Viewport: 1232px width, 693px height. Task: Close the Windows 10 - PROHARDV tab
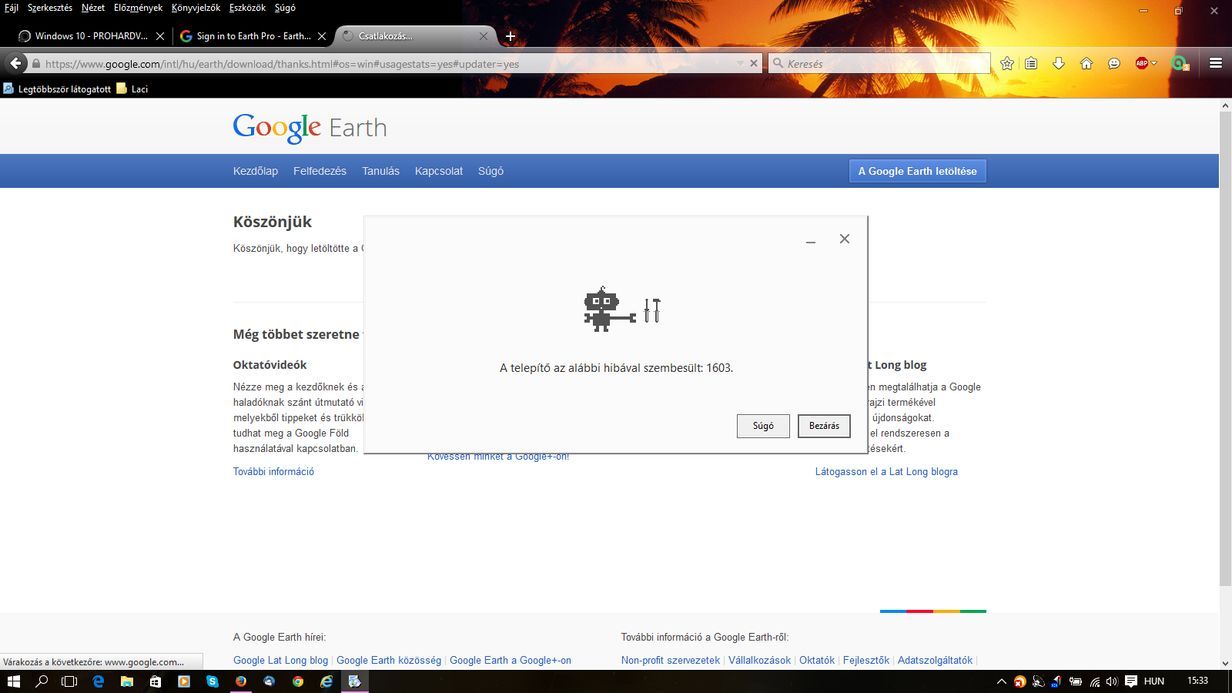click(160, 36)
